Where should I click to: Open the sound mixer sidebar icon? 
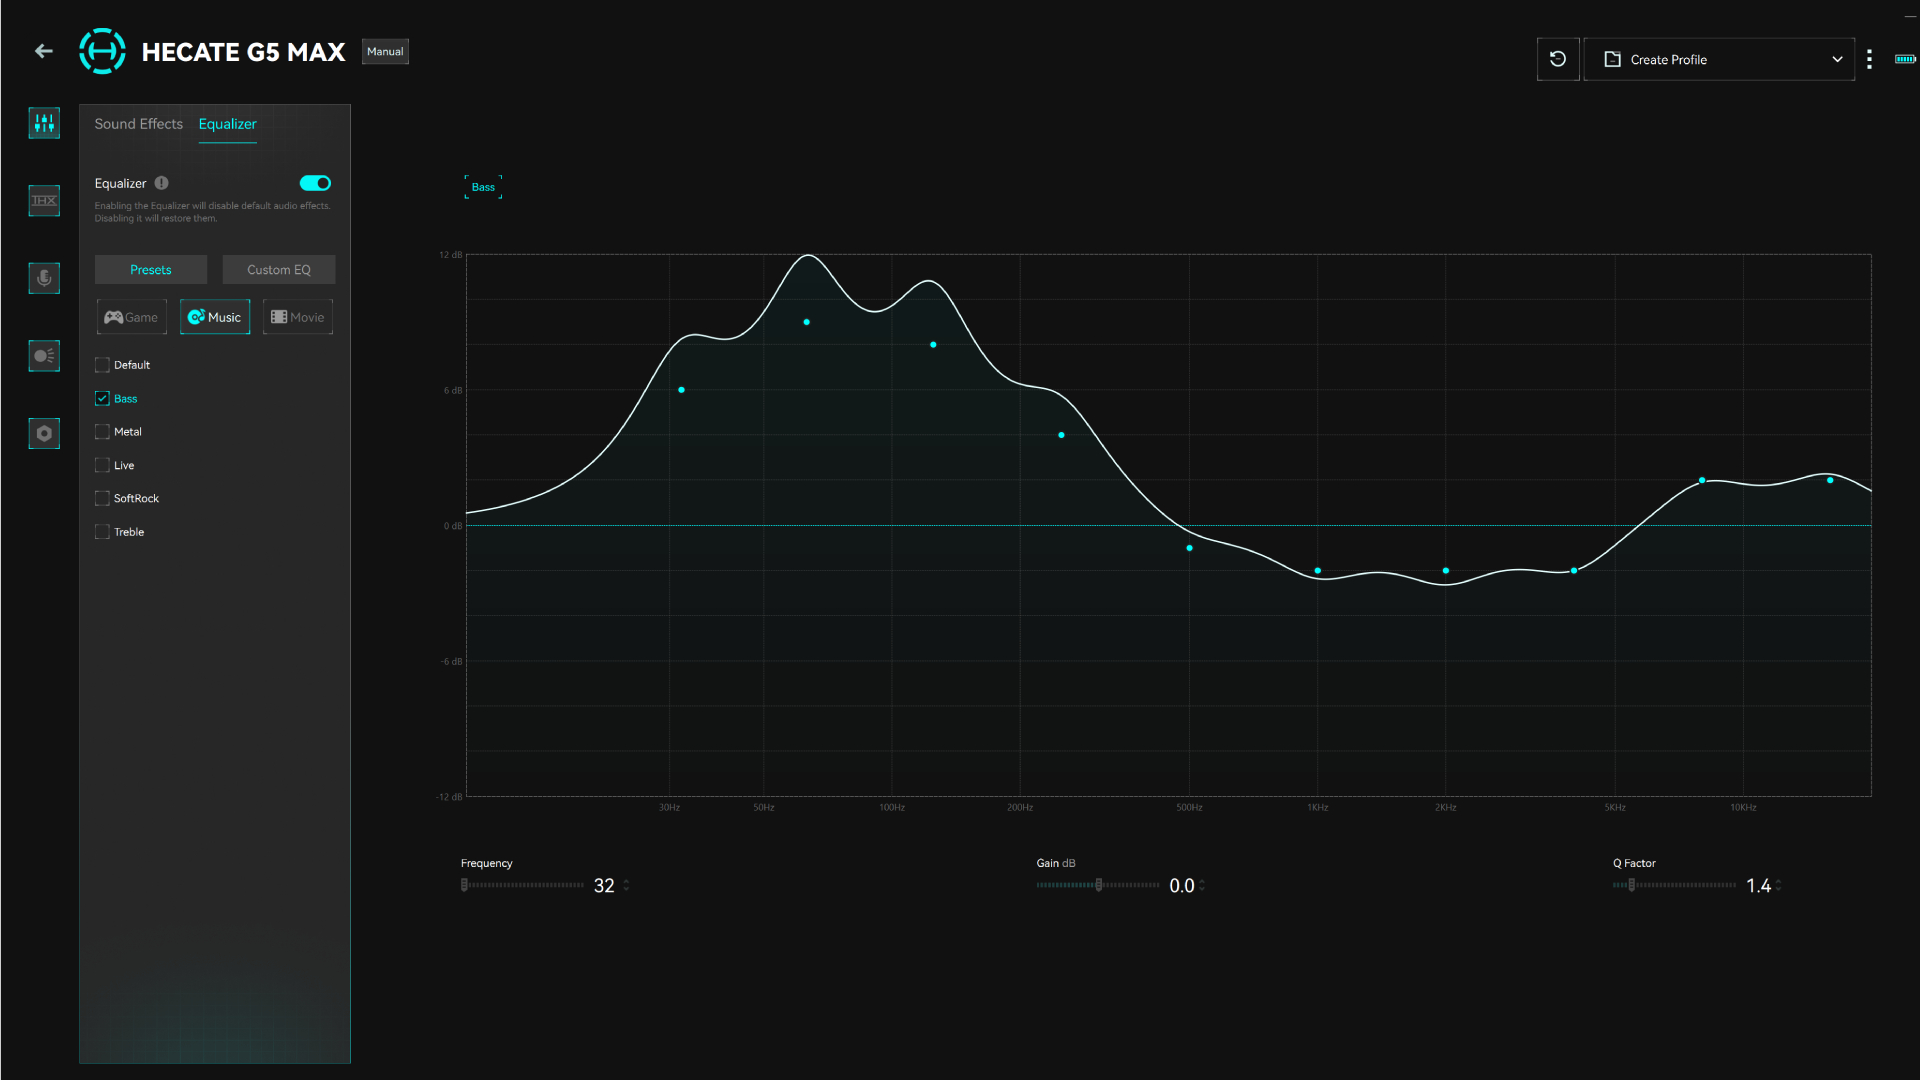pos(44,123)
